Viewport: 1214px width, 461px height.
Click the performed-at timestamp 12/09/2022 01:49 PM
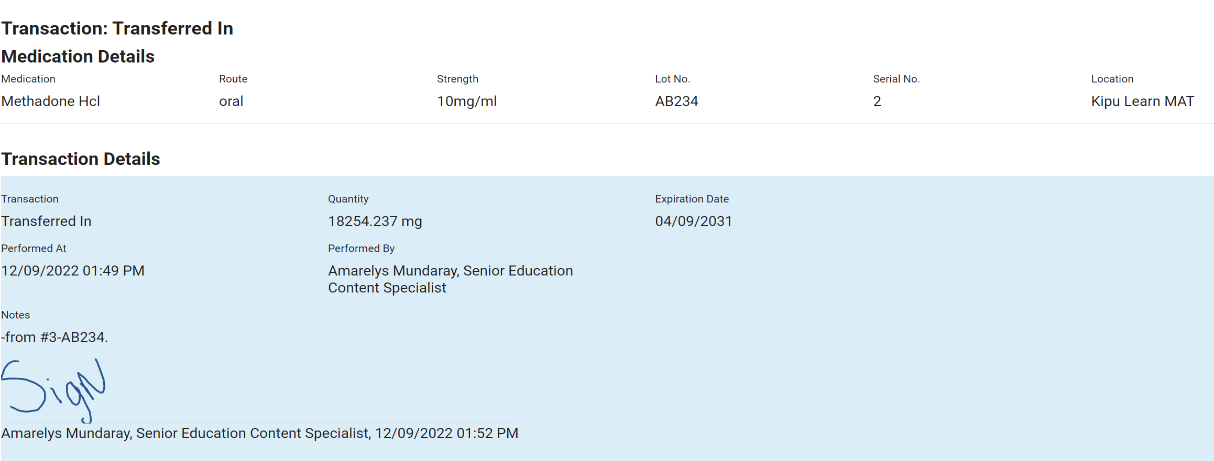coord(73,270)
